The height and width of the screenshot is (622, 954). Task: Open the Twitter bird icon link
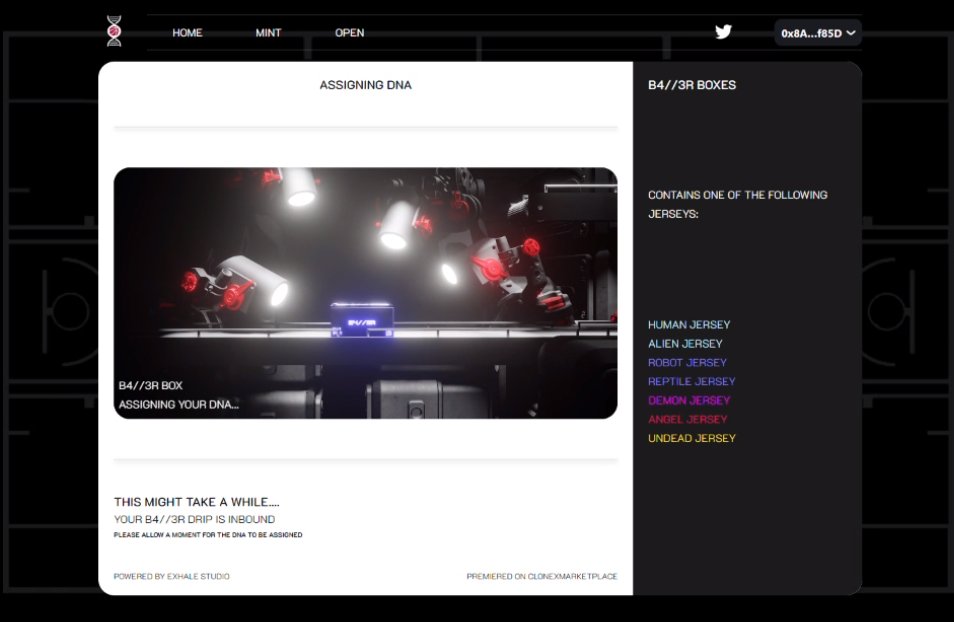(723, 32)
